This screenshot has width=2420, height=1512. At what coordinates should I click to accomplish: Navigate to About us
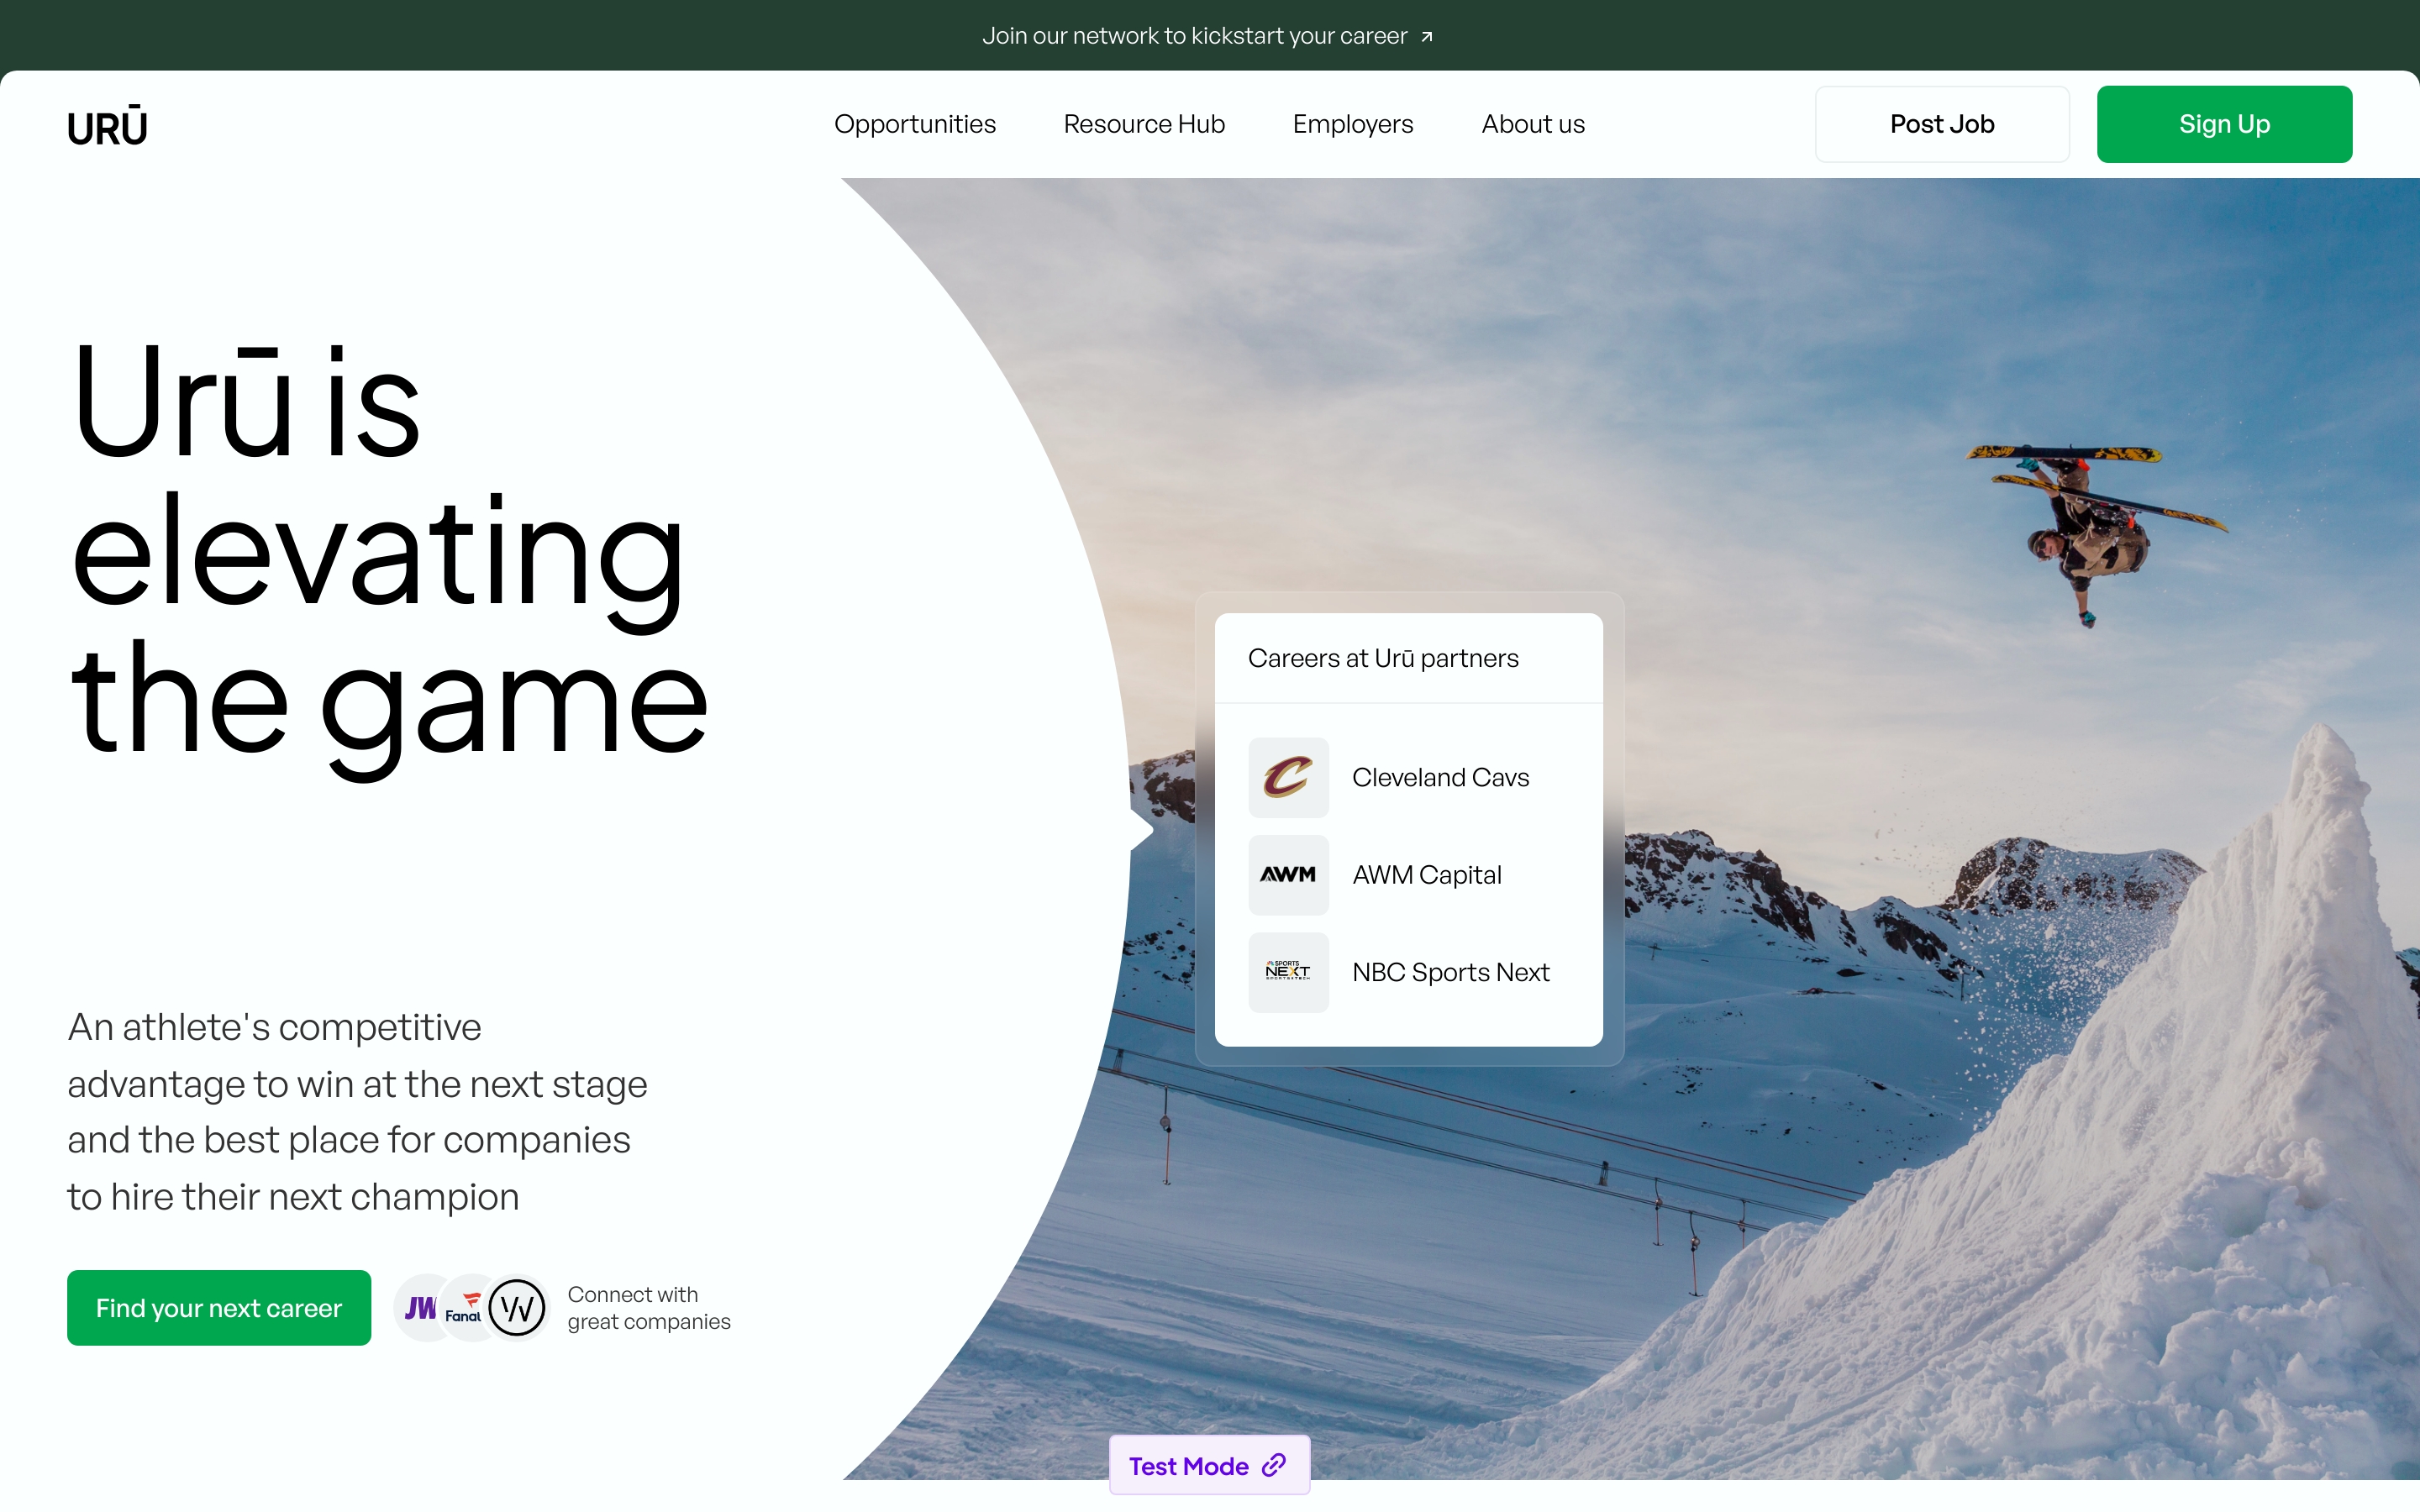(1532, 124)
